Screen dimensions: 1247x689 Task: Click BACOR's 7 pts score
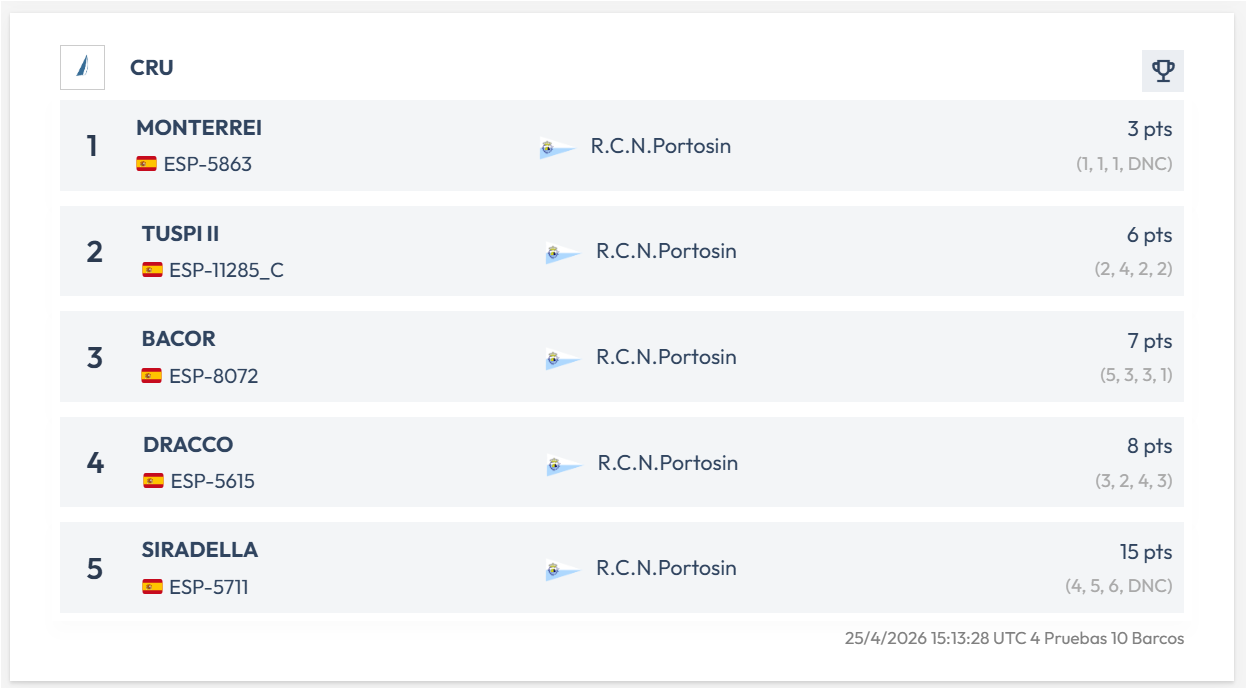click(x=1149, y=341)
